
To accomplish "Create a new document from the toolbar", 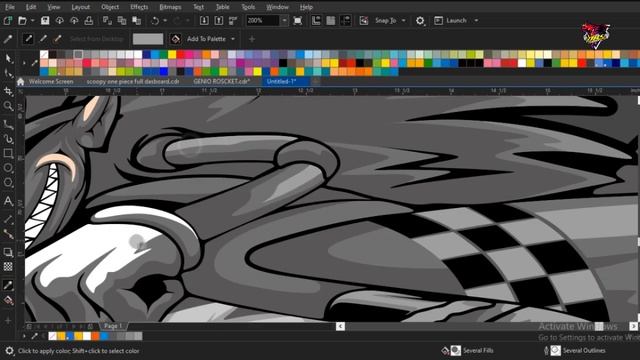I will (8, 20).
